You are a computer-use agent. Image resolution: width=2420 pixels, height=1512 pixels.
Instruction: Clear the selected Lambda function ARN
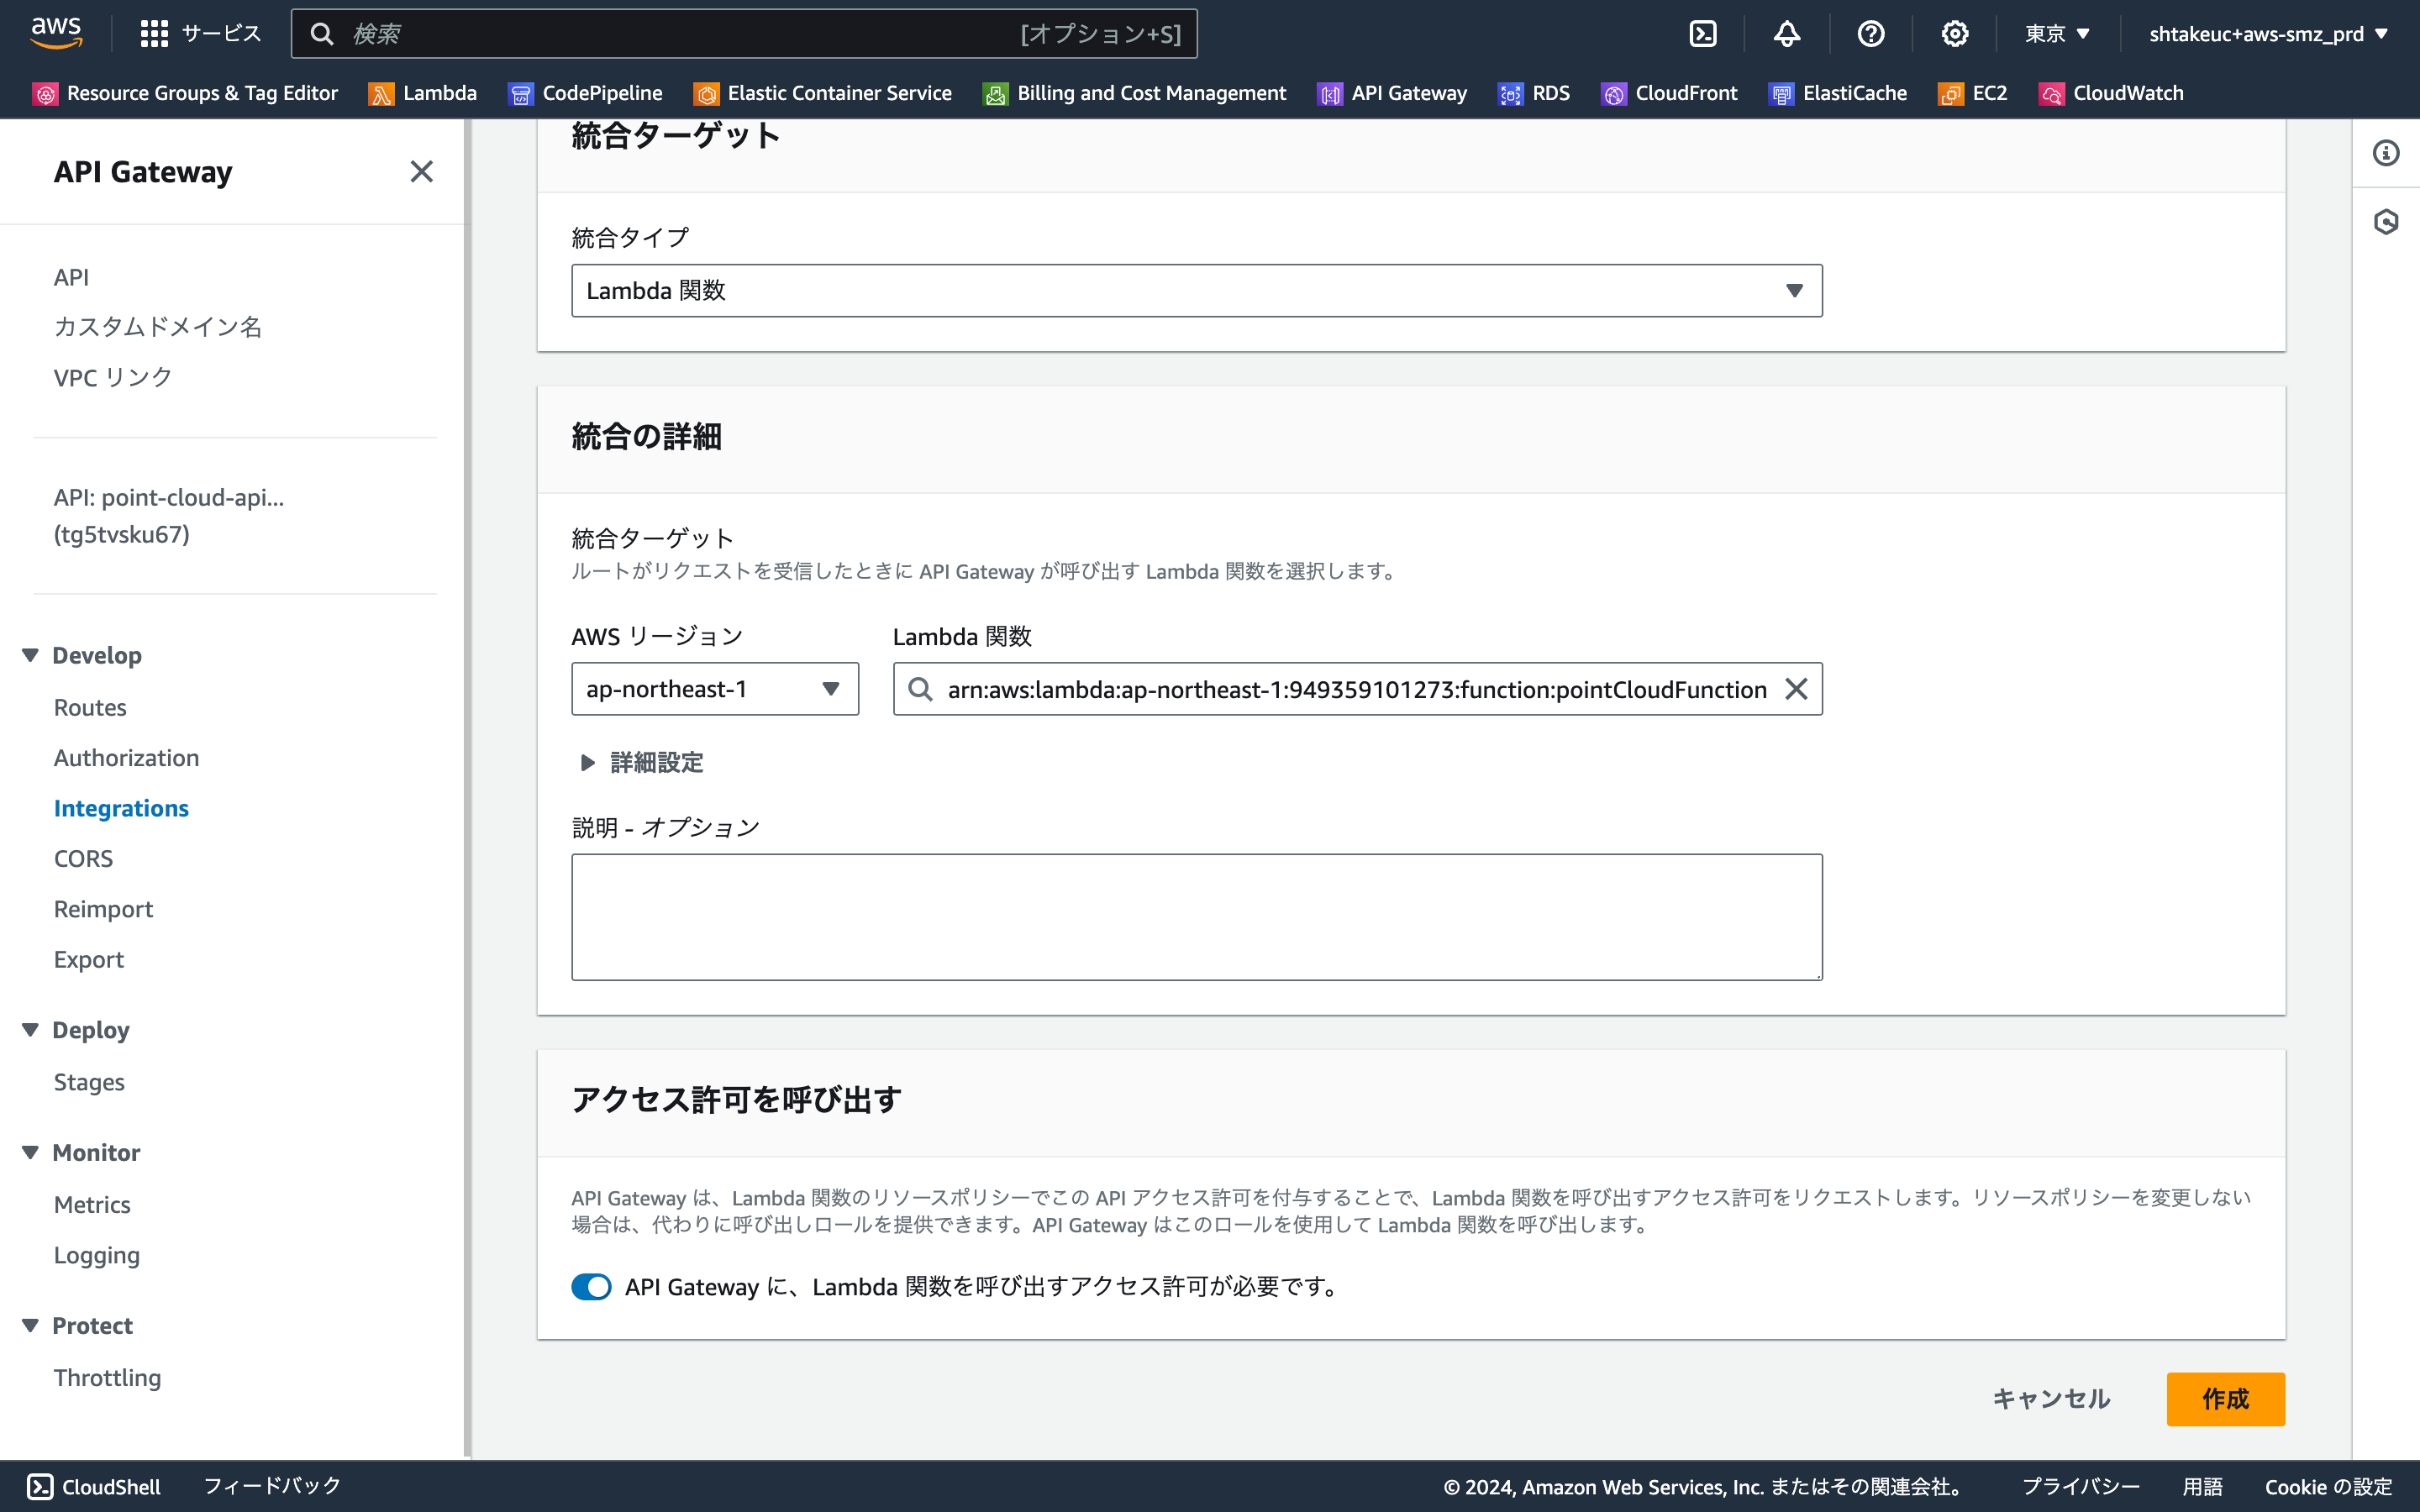[x=1796, y=689]
